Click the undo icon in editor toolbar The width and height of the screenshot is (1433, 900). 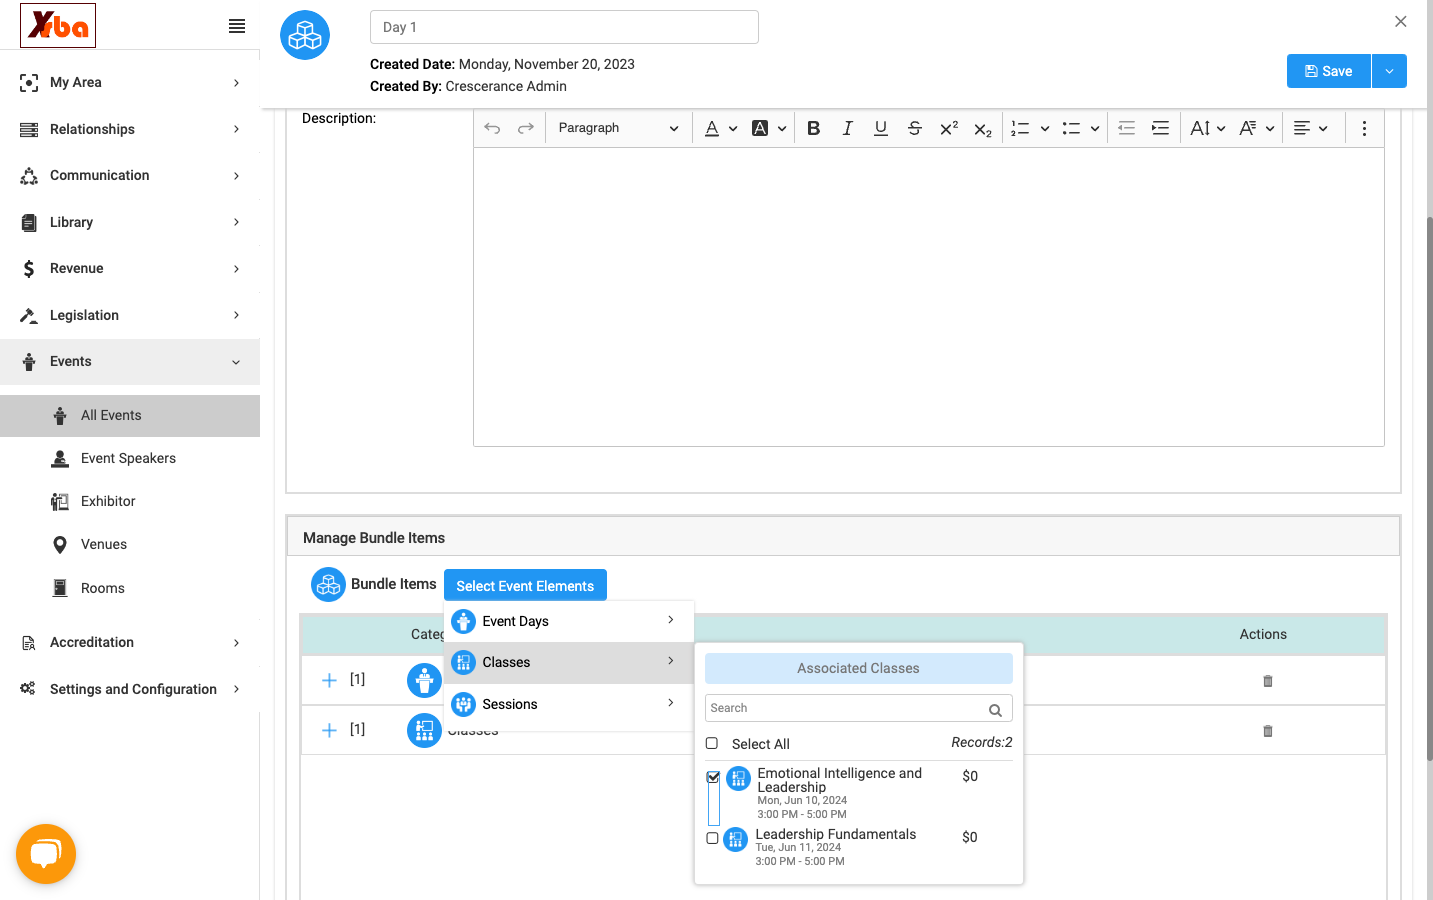pyautogui.click(x=492, y=128)
